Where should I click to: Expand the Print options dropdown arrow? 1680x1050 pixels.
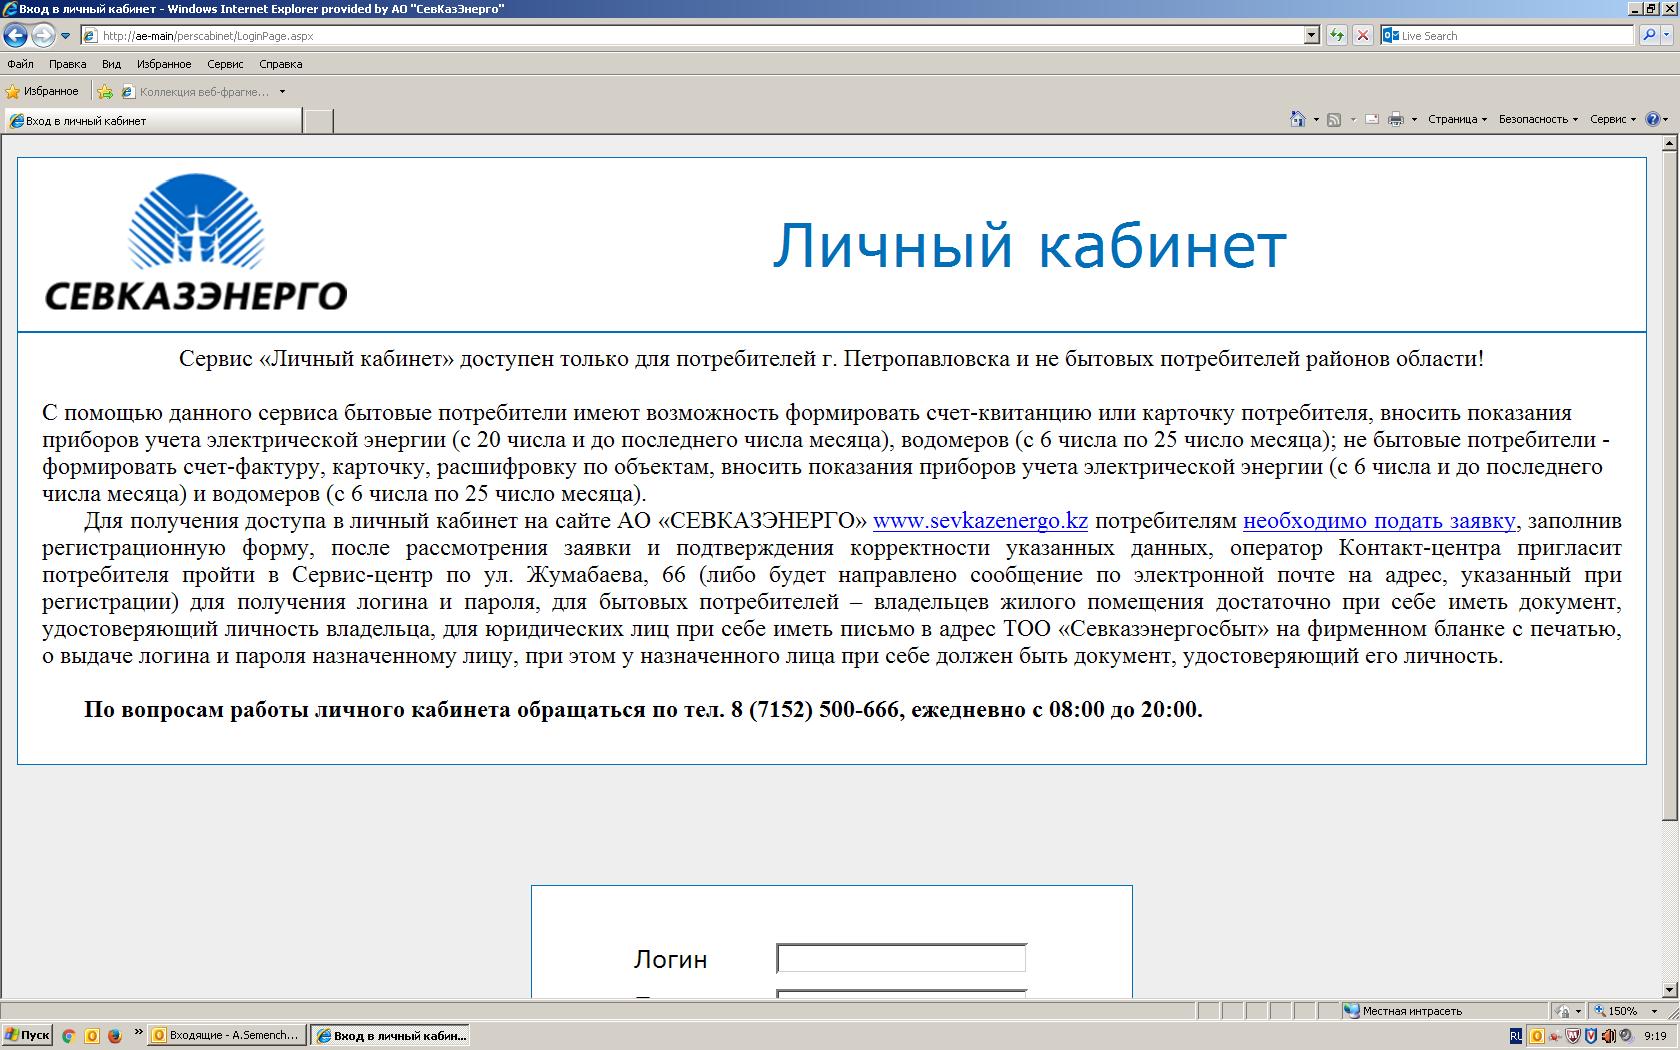pyautogui.click(x=1414, y=120)
